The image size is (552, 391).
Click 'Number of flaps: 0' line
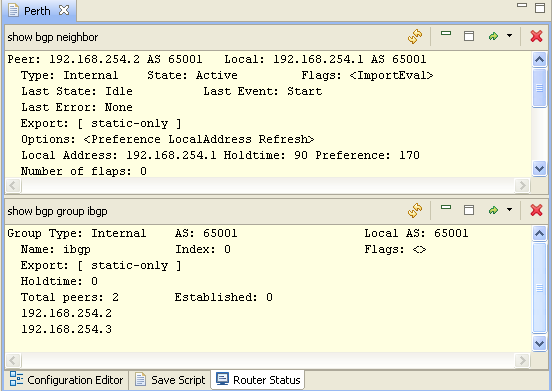(x=84, y=171)
